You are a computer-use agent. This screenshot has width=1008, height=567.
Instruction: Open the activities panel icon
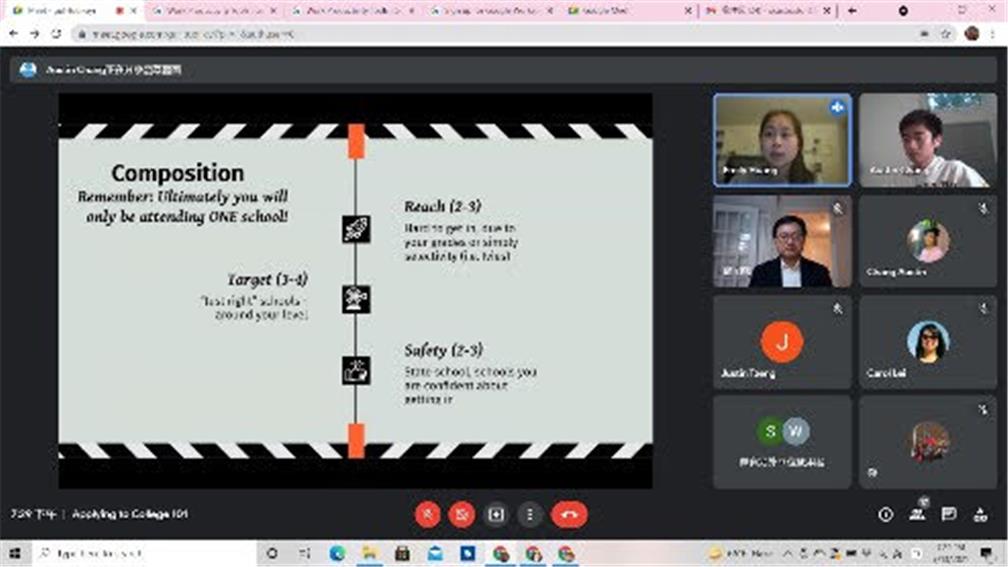981,514
